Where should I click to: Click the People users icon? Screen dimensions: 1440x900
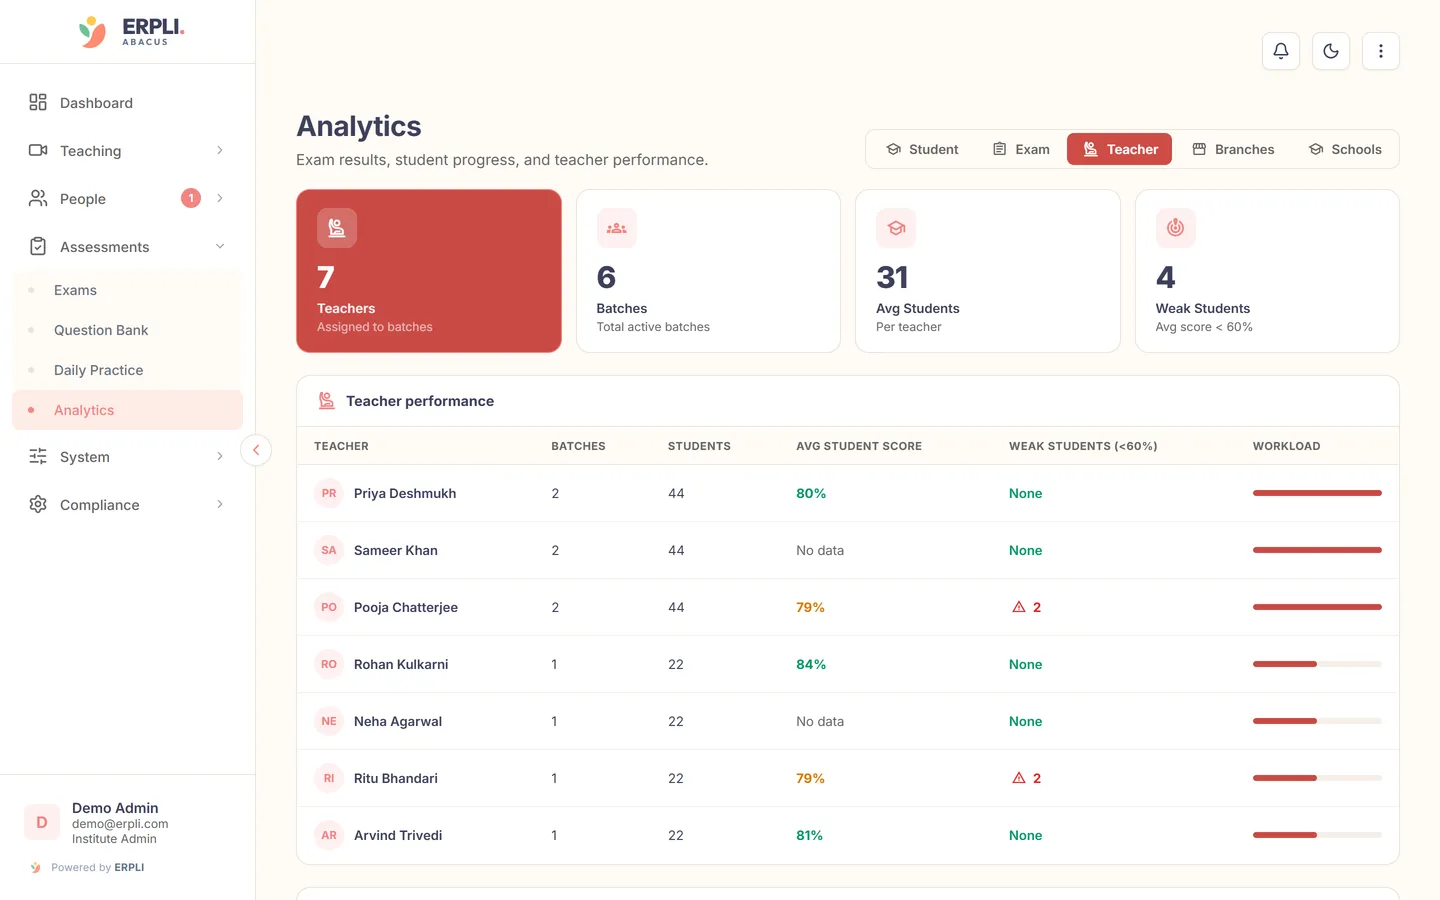pyautogui.click(x=38, y=198)
